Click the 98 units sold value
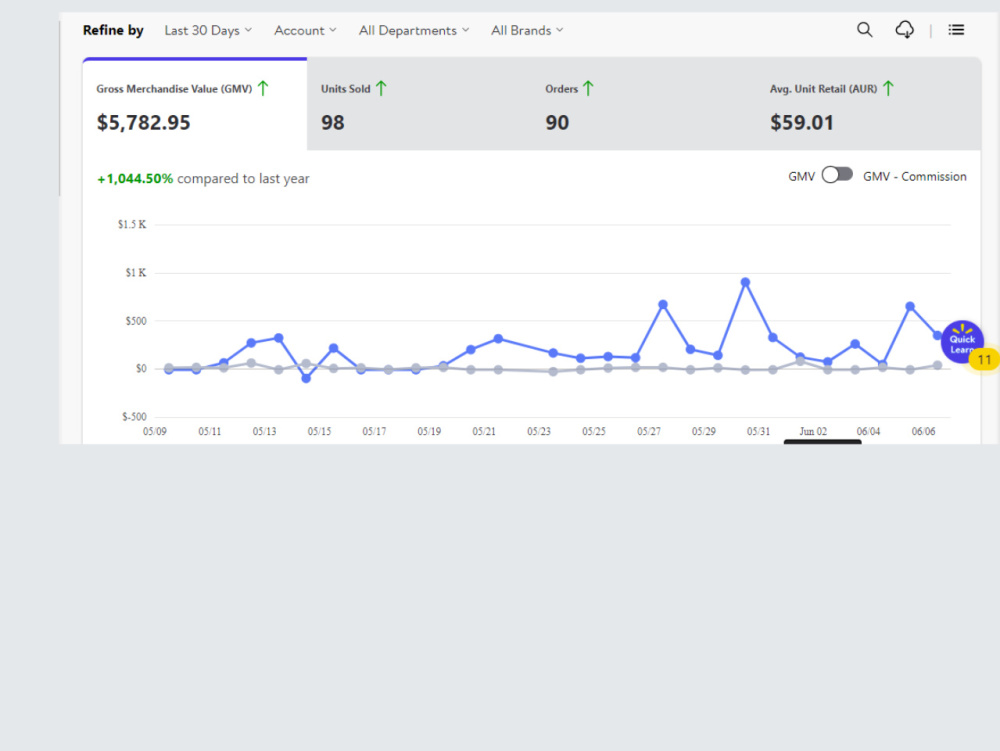This screenshot has width=1000, height=751. point(332,122)
